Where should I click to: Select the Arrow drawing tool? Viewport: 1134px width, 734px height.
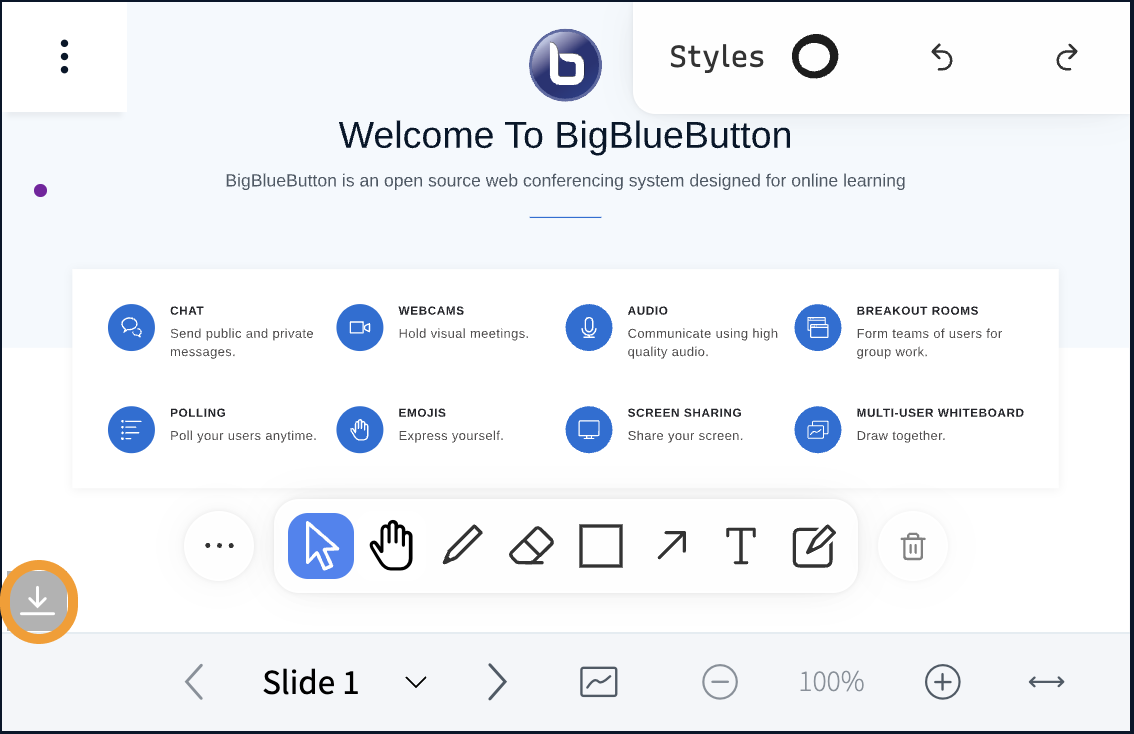(671, 546)
